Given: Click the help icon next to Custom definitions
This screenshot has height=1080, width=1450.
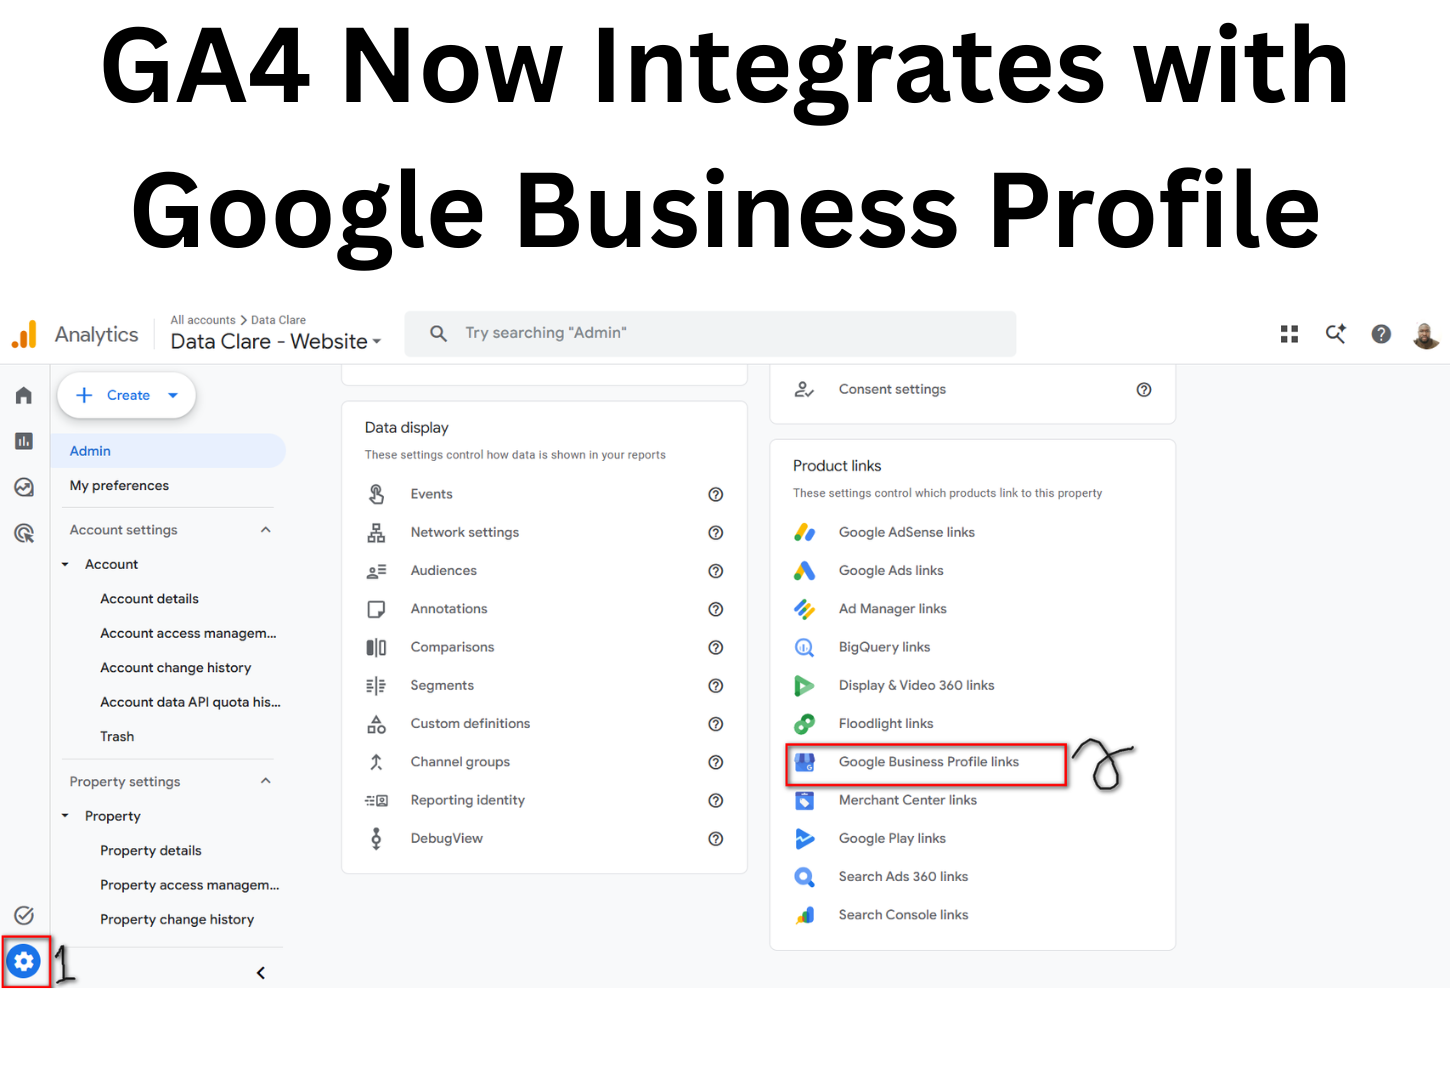Looking at the screenshot, I should [716, 724].
